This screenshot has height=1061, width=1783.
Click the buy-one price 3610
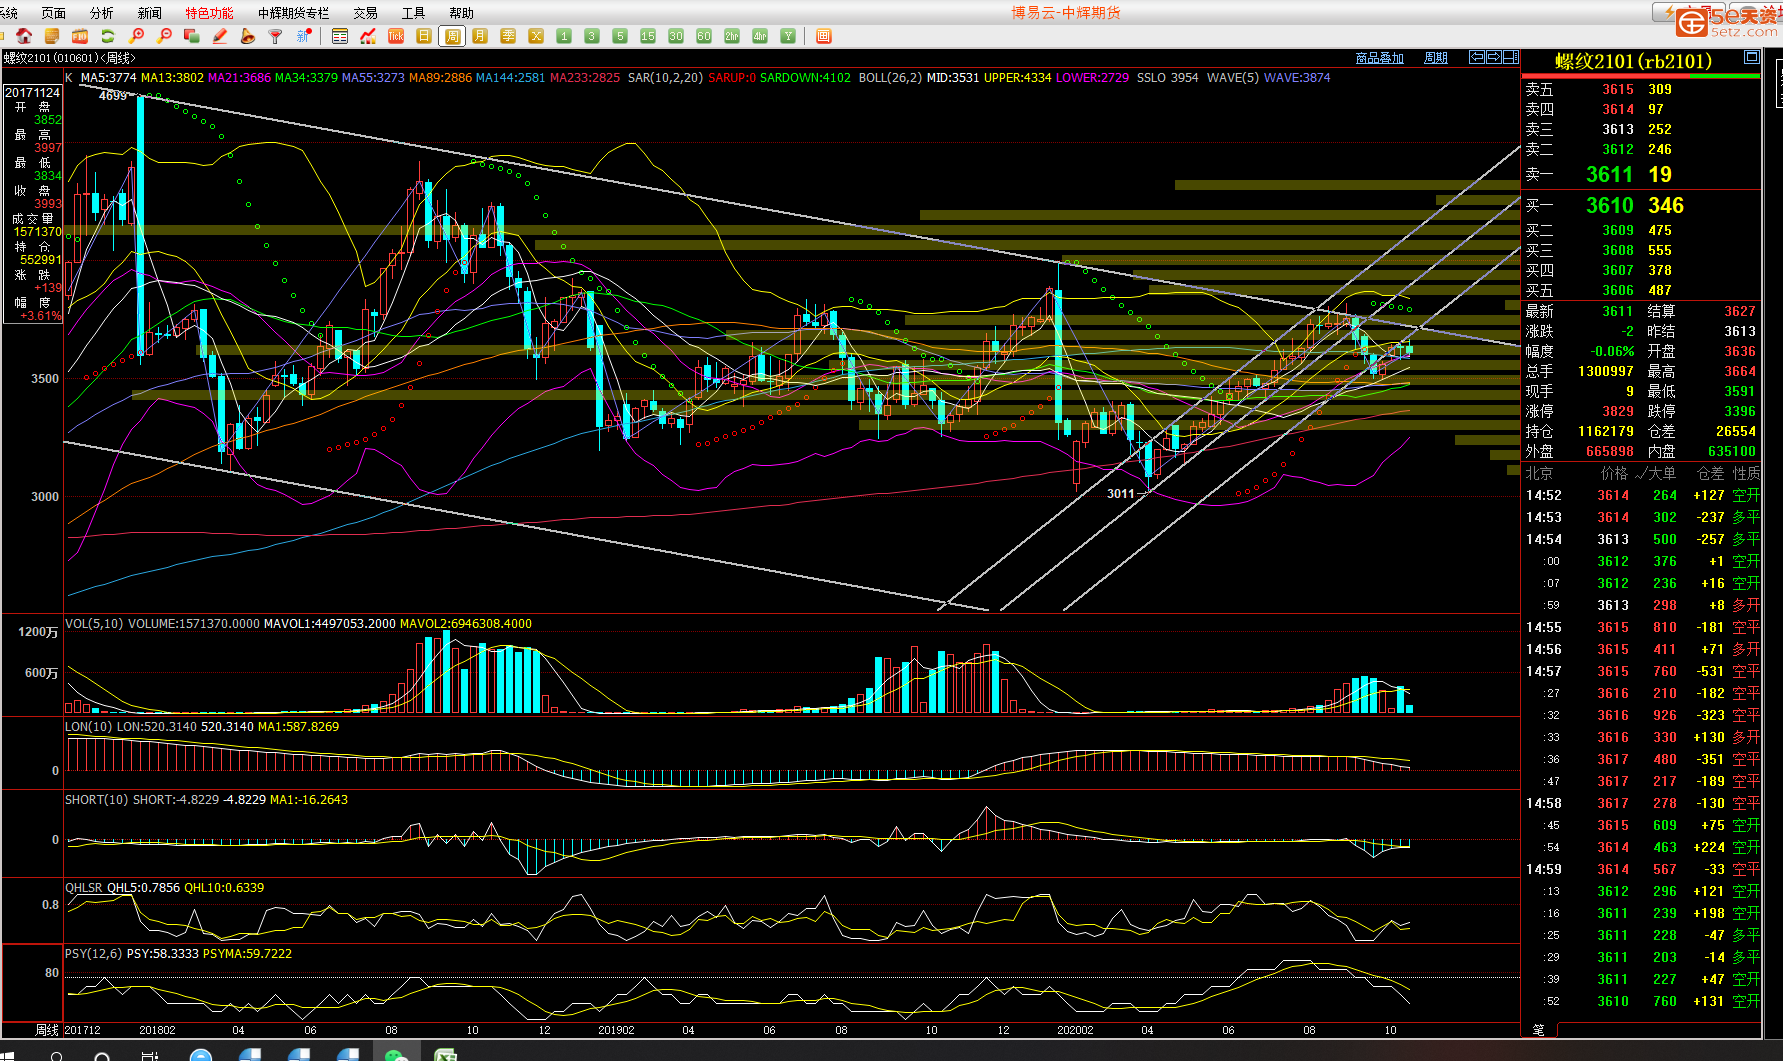click(x=1609, y=206)
